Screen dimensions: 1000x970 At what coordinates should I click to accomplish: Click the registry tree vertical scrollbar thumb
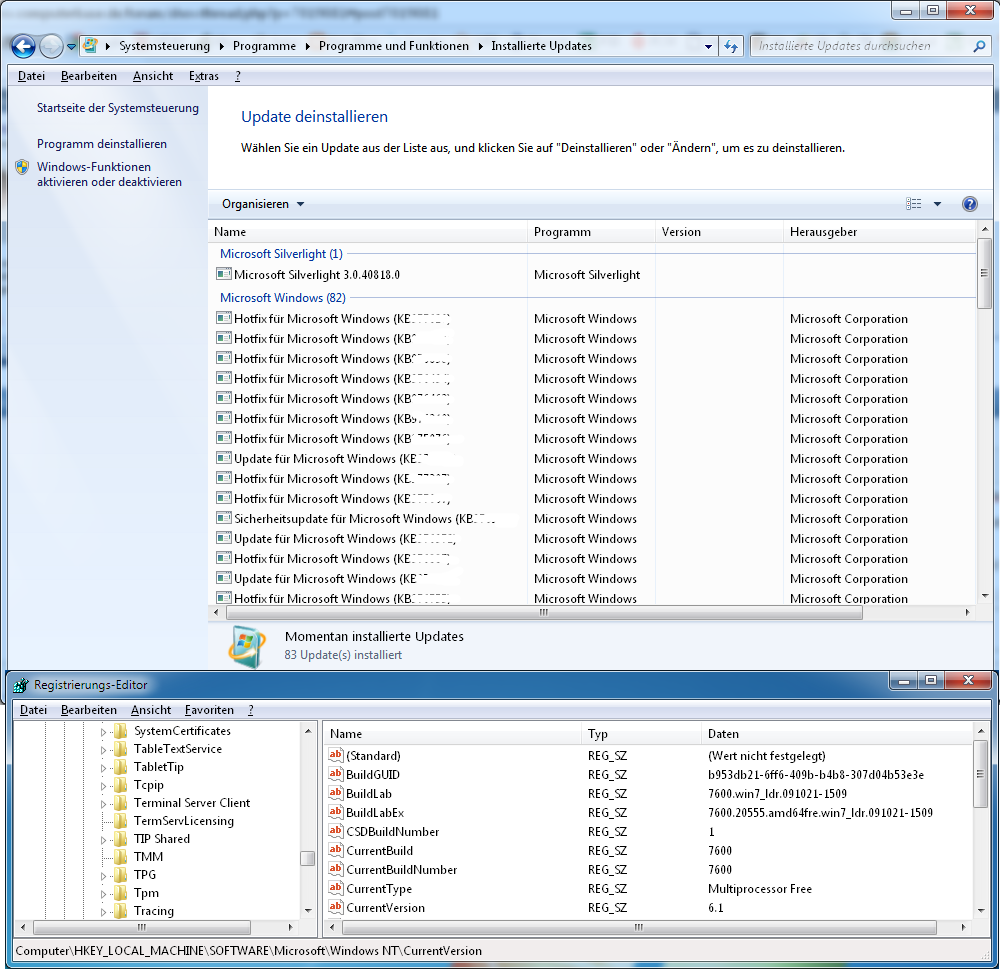(x=307, y=858)
